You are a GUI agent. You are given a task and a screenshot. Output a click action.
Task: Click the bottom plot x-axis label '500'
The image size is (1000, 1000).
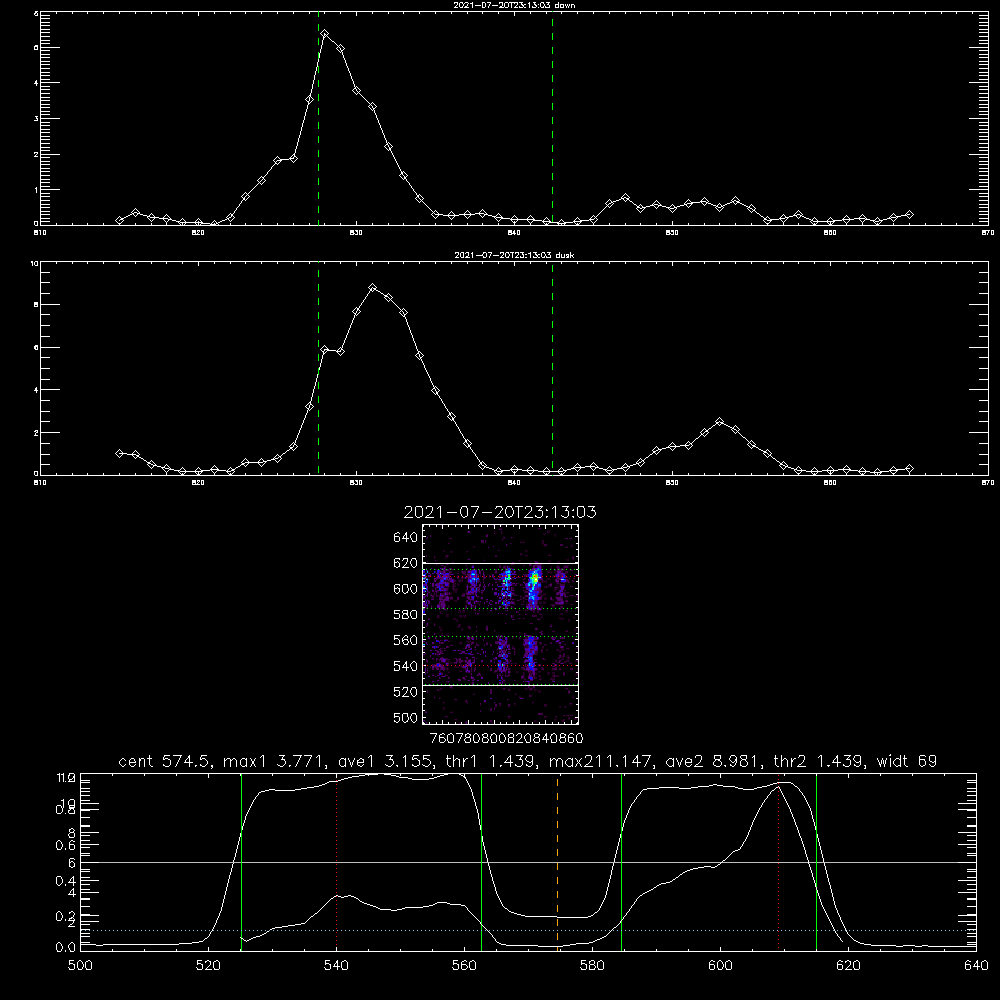tap(80, 966)
